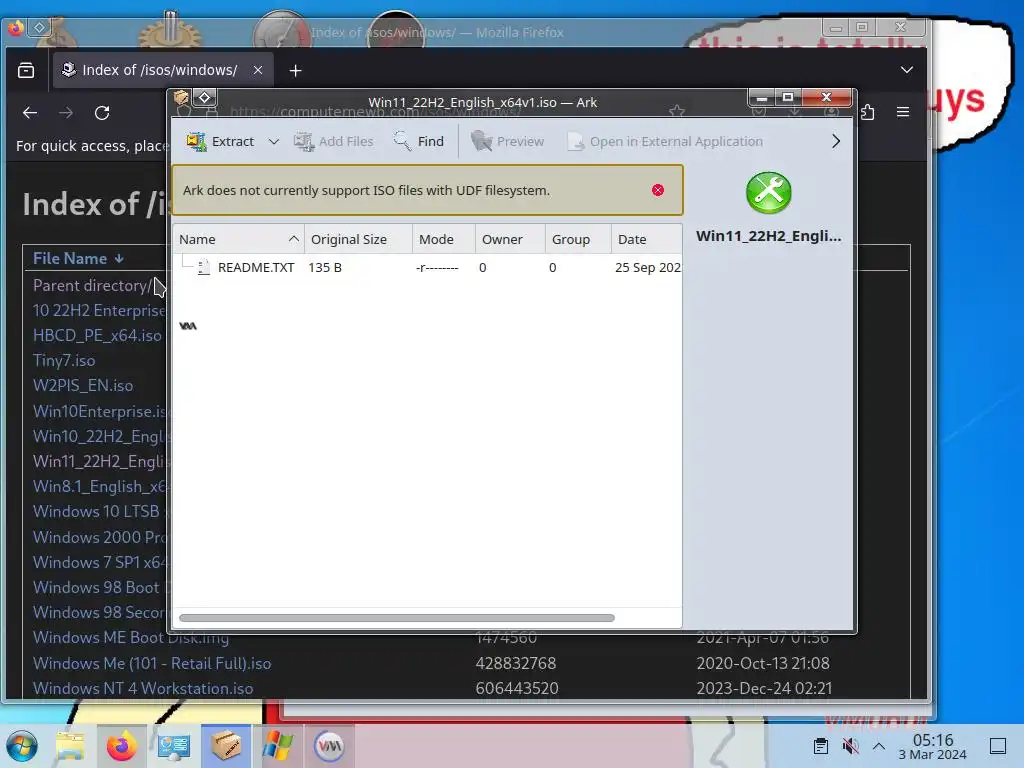Screen dimensions: 1024x768
Task: Dismiss the UDF filesystem warning message
Action: pyautogui.click(x=658, y=190)
